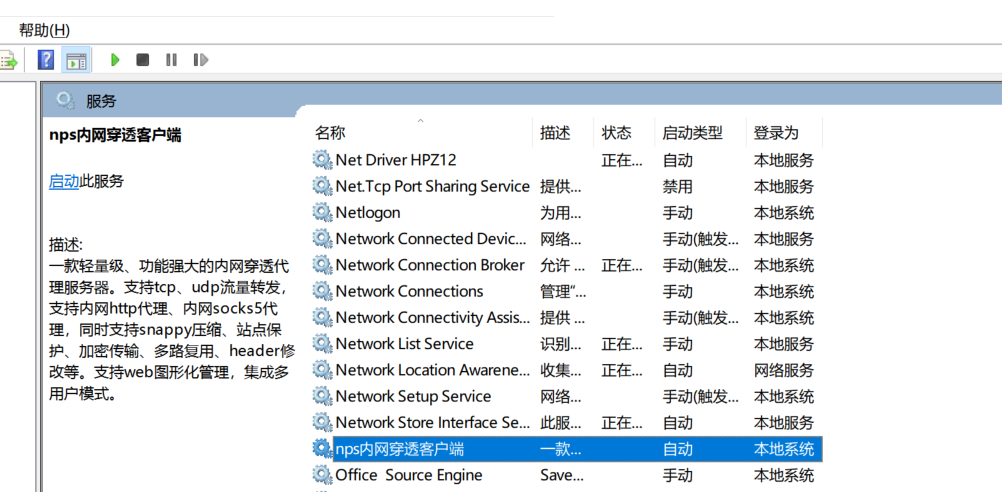
Task: Select the Netlogon service name
Action: (x=368, y=212)
